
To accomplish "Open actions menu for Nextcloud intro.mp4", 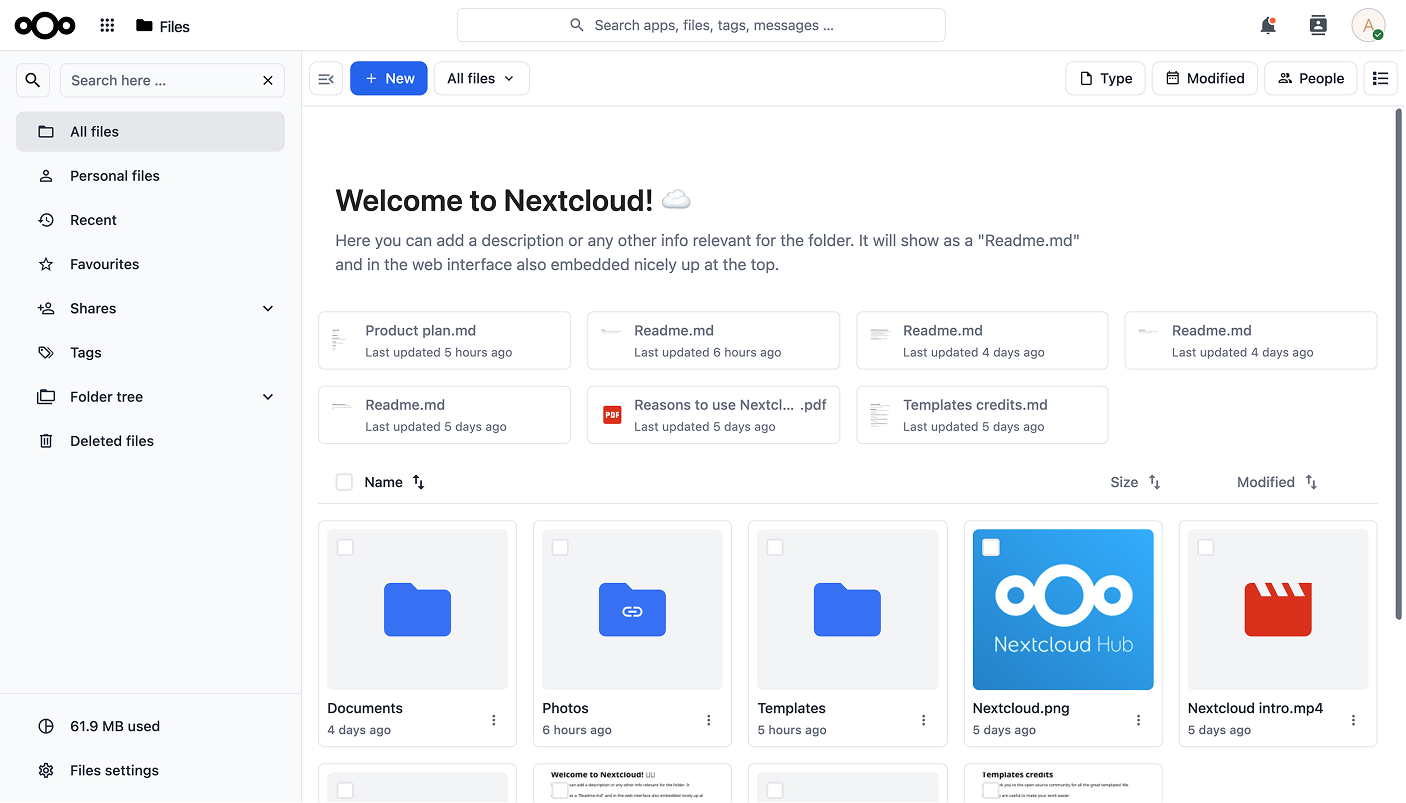I will coord(1354,720).
